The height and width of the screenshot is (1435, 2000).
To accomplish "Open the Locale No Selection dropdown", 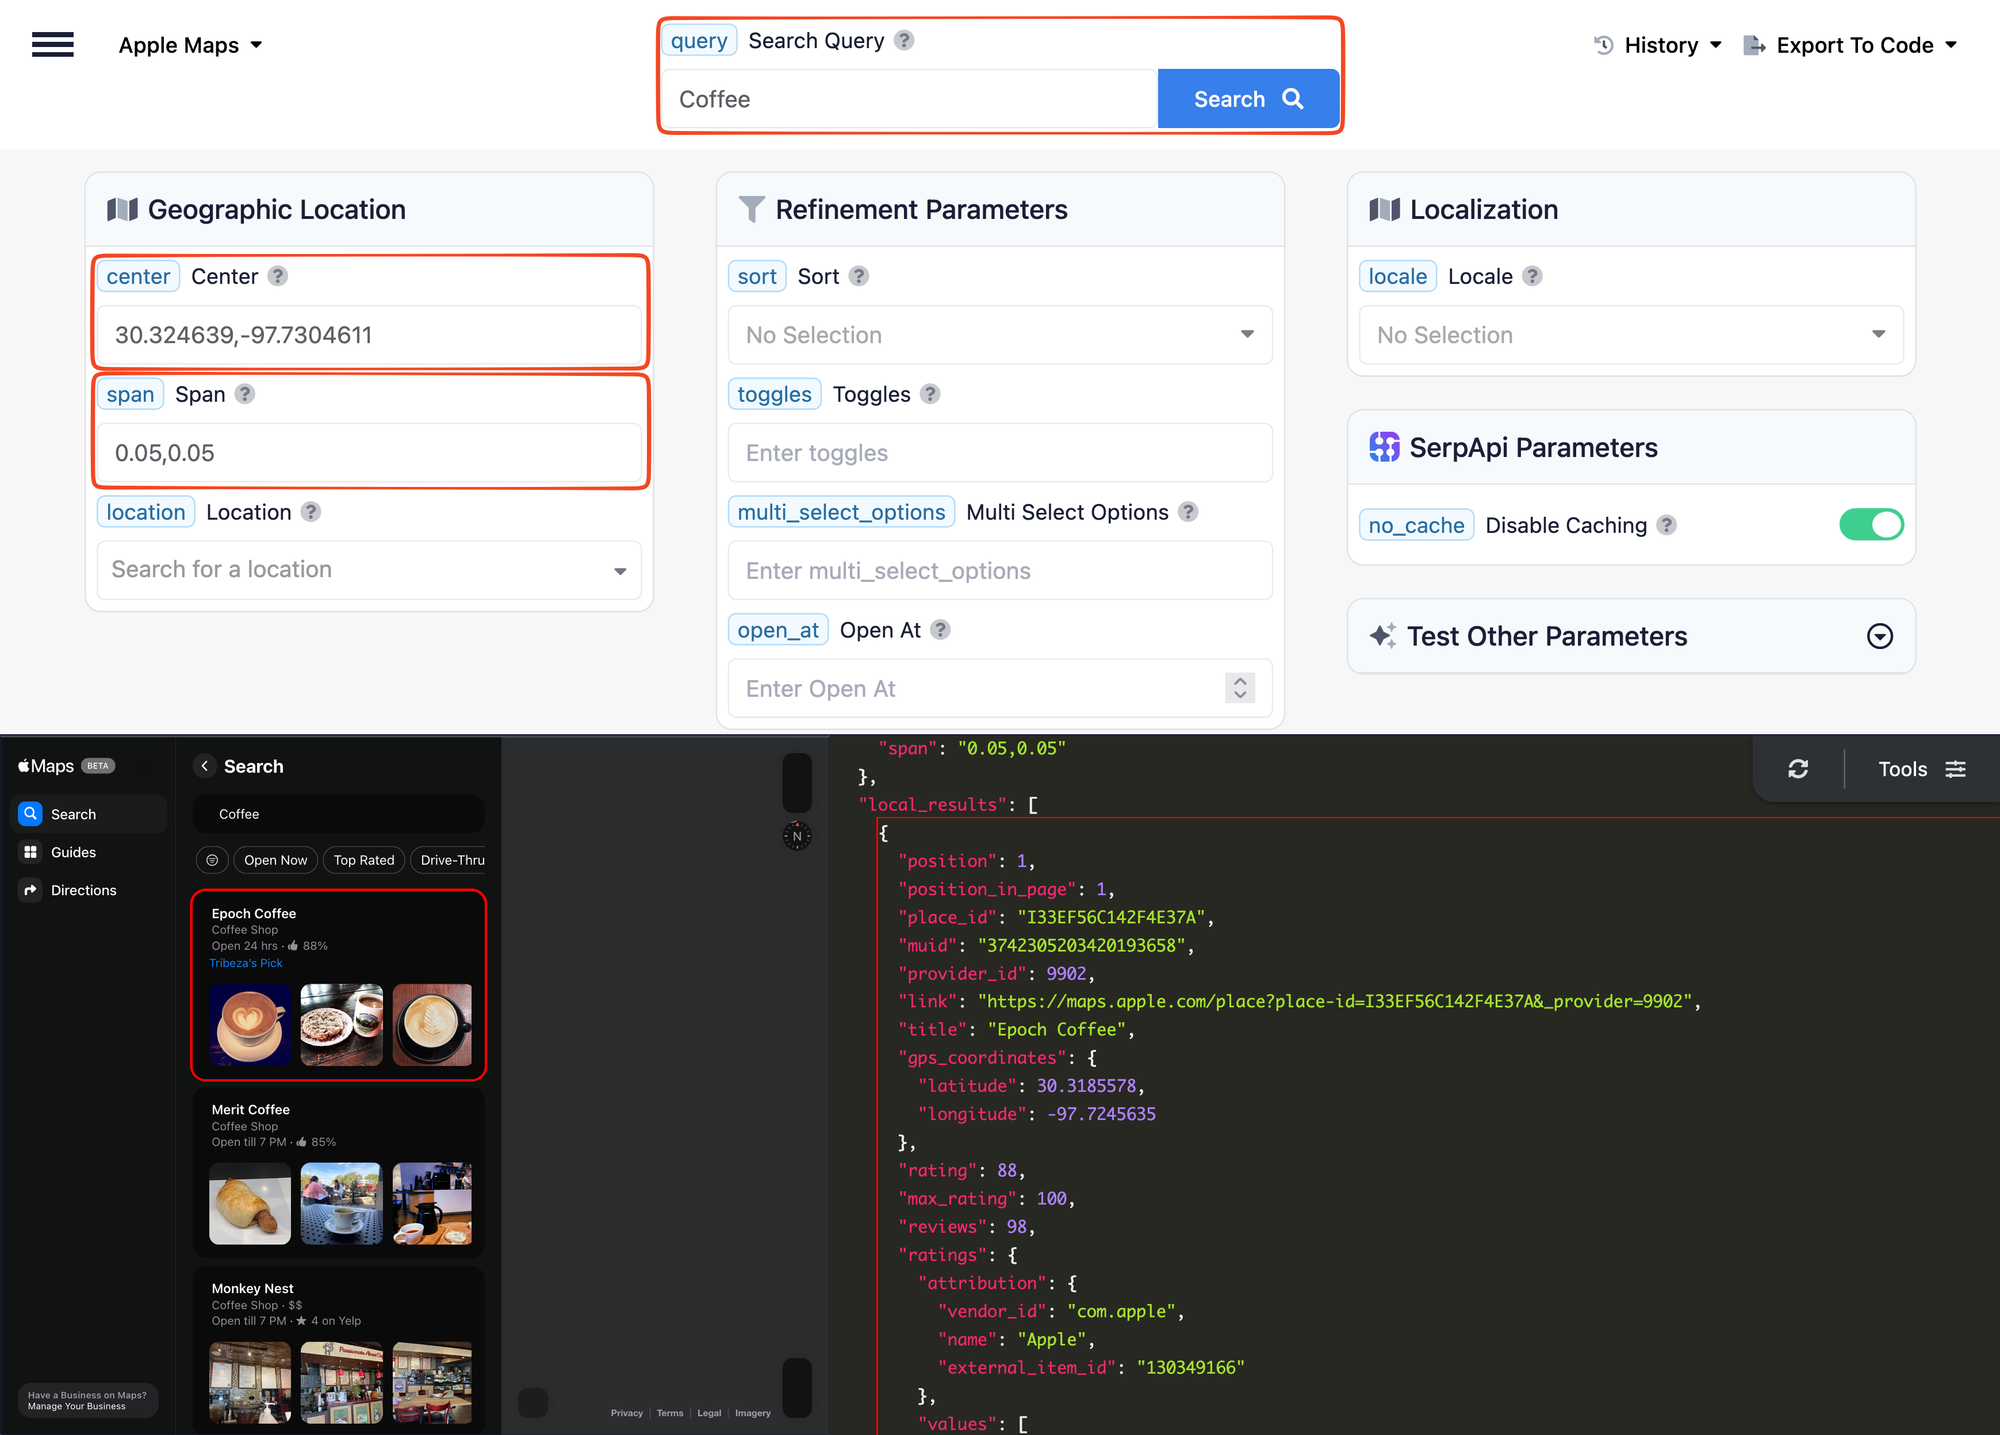I will point(1631,335).
